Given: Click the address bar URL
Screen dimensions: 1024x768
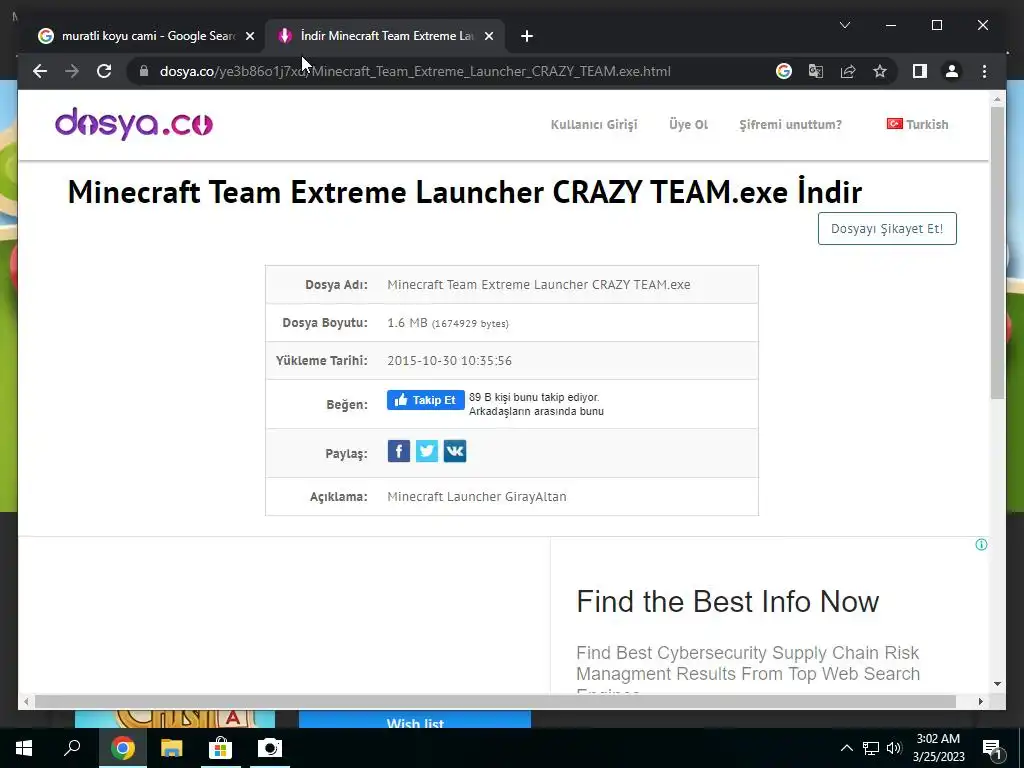Looking at the screenshot, I should coord(415,71).
